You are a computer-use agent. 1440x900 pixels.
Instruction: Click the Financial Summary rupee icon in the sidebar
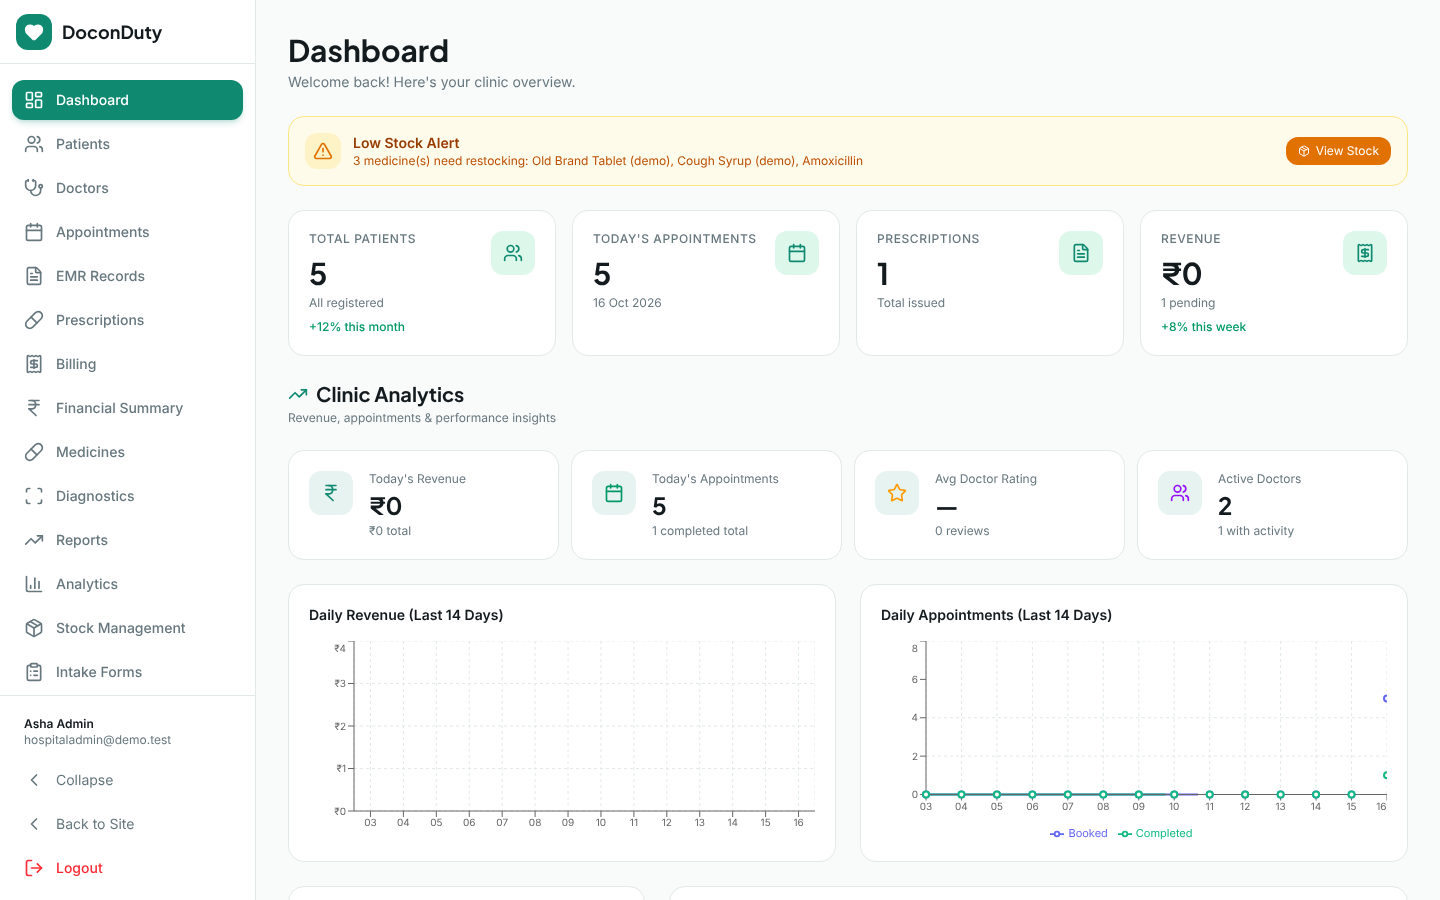coord(34,408)
